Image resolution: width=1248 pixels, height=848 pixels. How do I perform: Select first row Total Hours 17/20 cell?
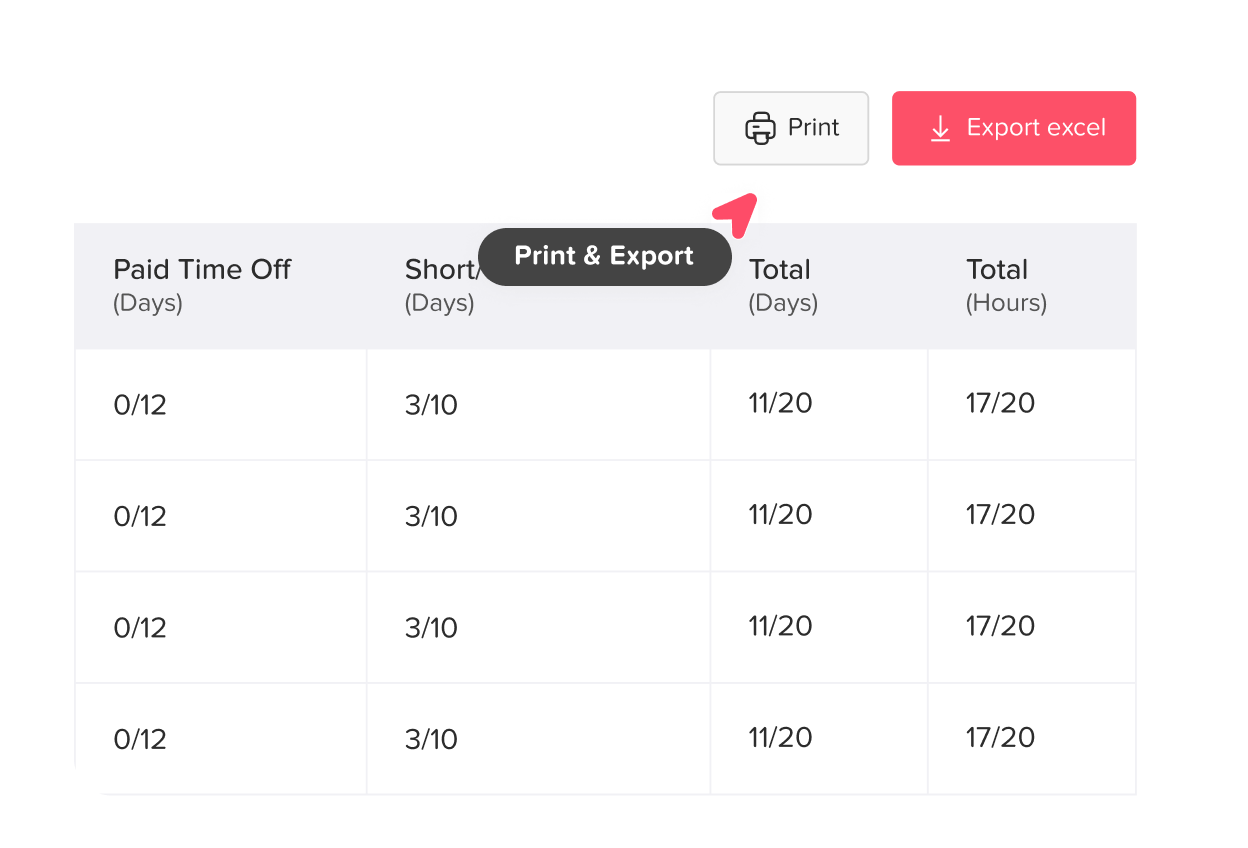[x=1000, y=403]
